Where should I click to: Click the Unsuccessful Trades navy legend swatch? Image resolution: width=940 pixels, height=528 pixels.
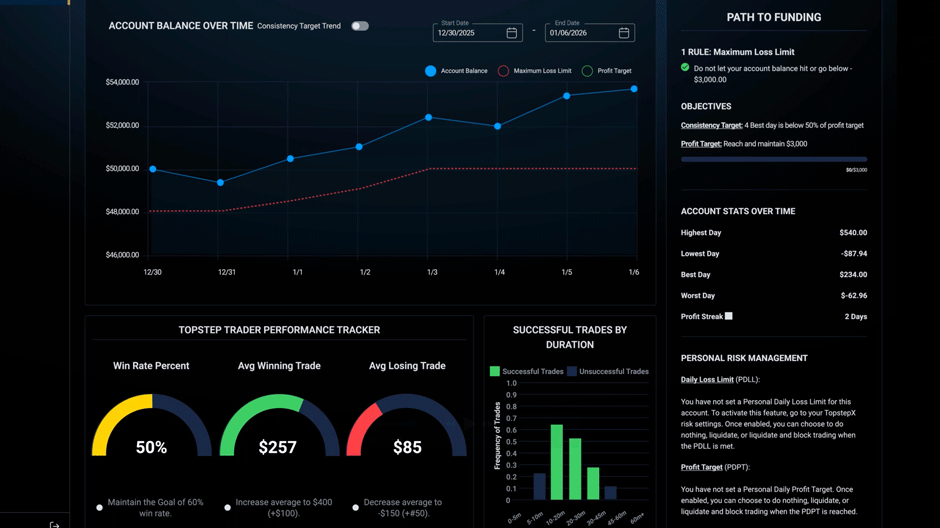(x=572, y=372)
